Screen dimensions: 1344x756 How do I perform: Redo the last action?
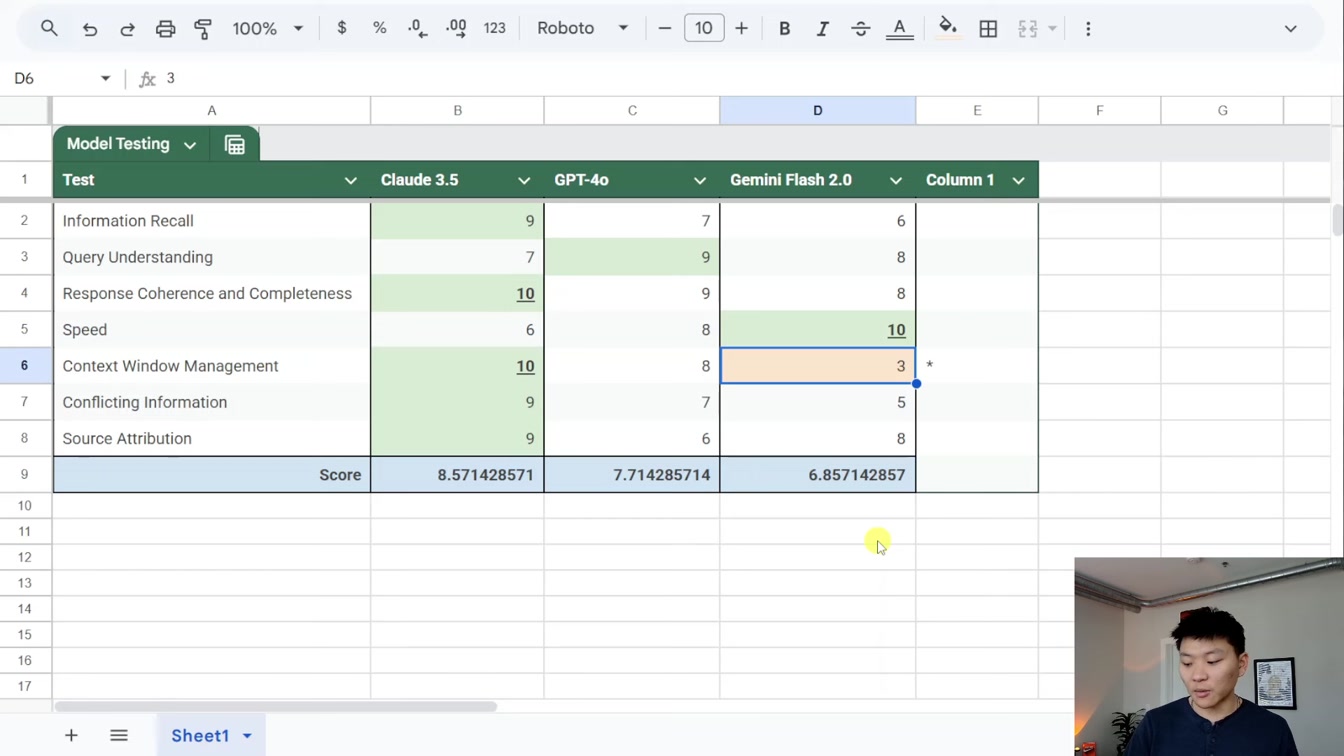[127, 29]
